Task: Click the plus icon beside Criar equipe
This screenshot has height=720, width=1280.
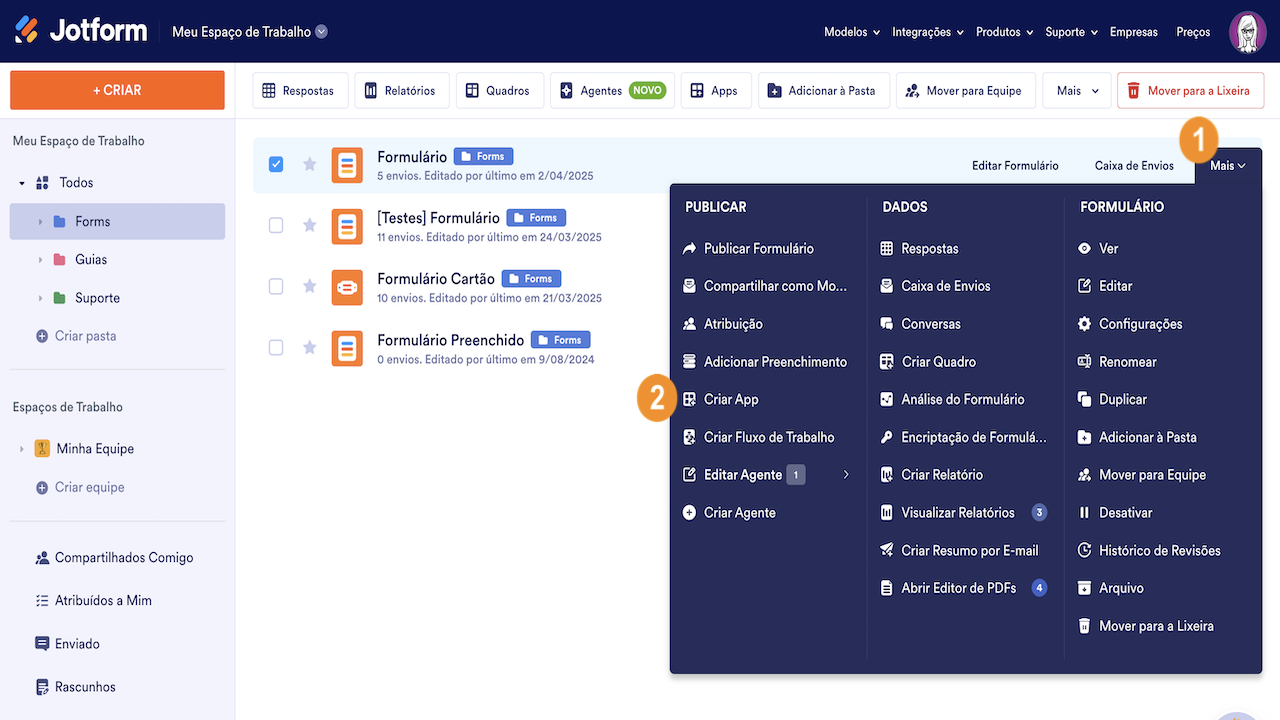Action: 42,487
